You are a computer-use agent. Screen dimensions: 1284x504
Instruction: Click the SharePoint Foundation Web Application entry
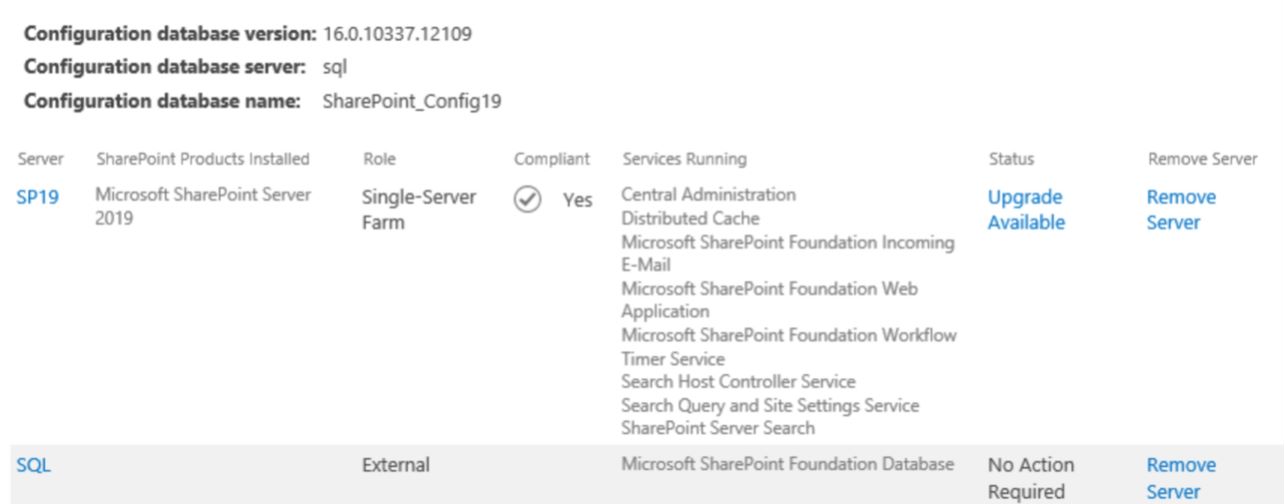(770, 300)
